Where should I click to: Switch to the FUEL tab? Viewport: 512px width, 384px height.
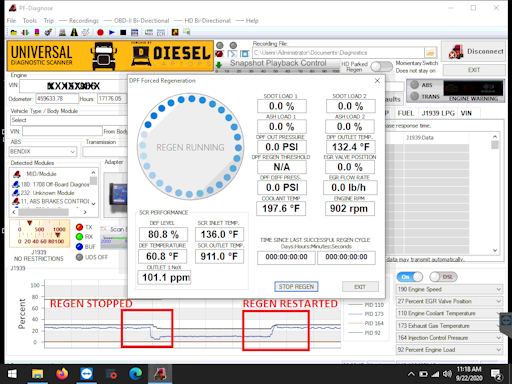pos(406,113)
